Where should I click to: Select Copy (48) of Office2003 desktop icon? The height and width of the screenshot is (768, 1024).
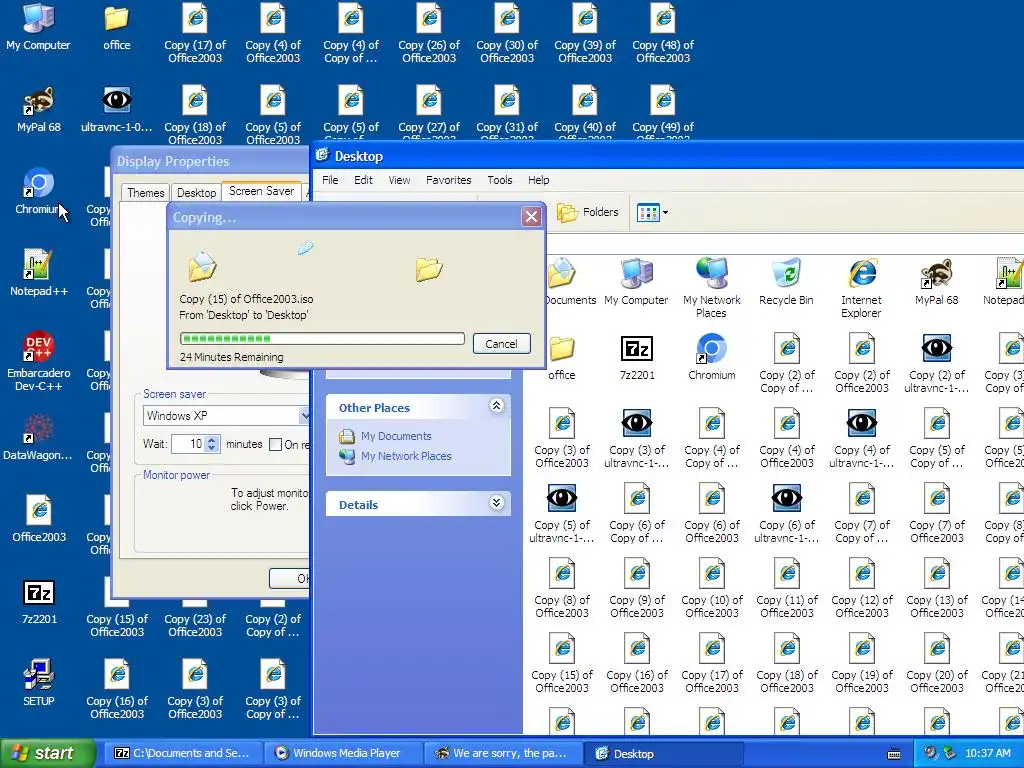(663, 33)
